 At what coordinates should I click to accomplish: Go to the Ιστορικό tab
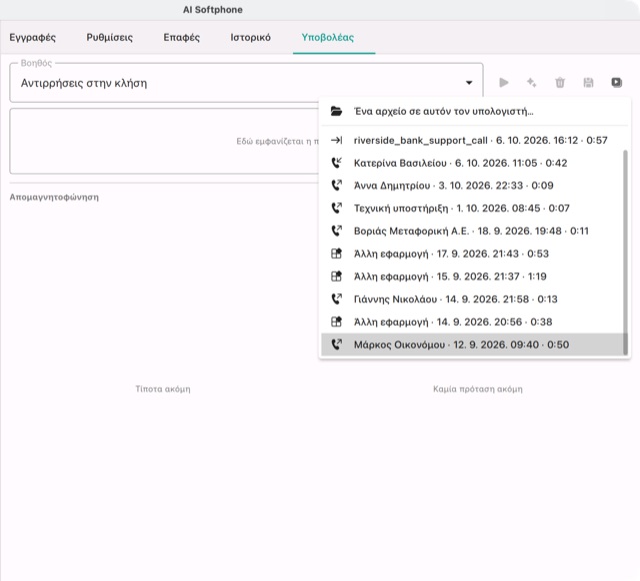[250, 38]
